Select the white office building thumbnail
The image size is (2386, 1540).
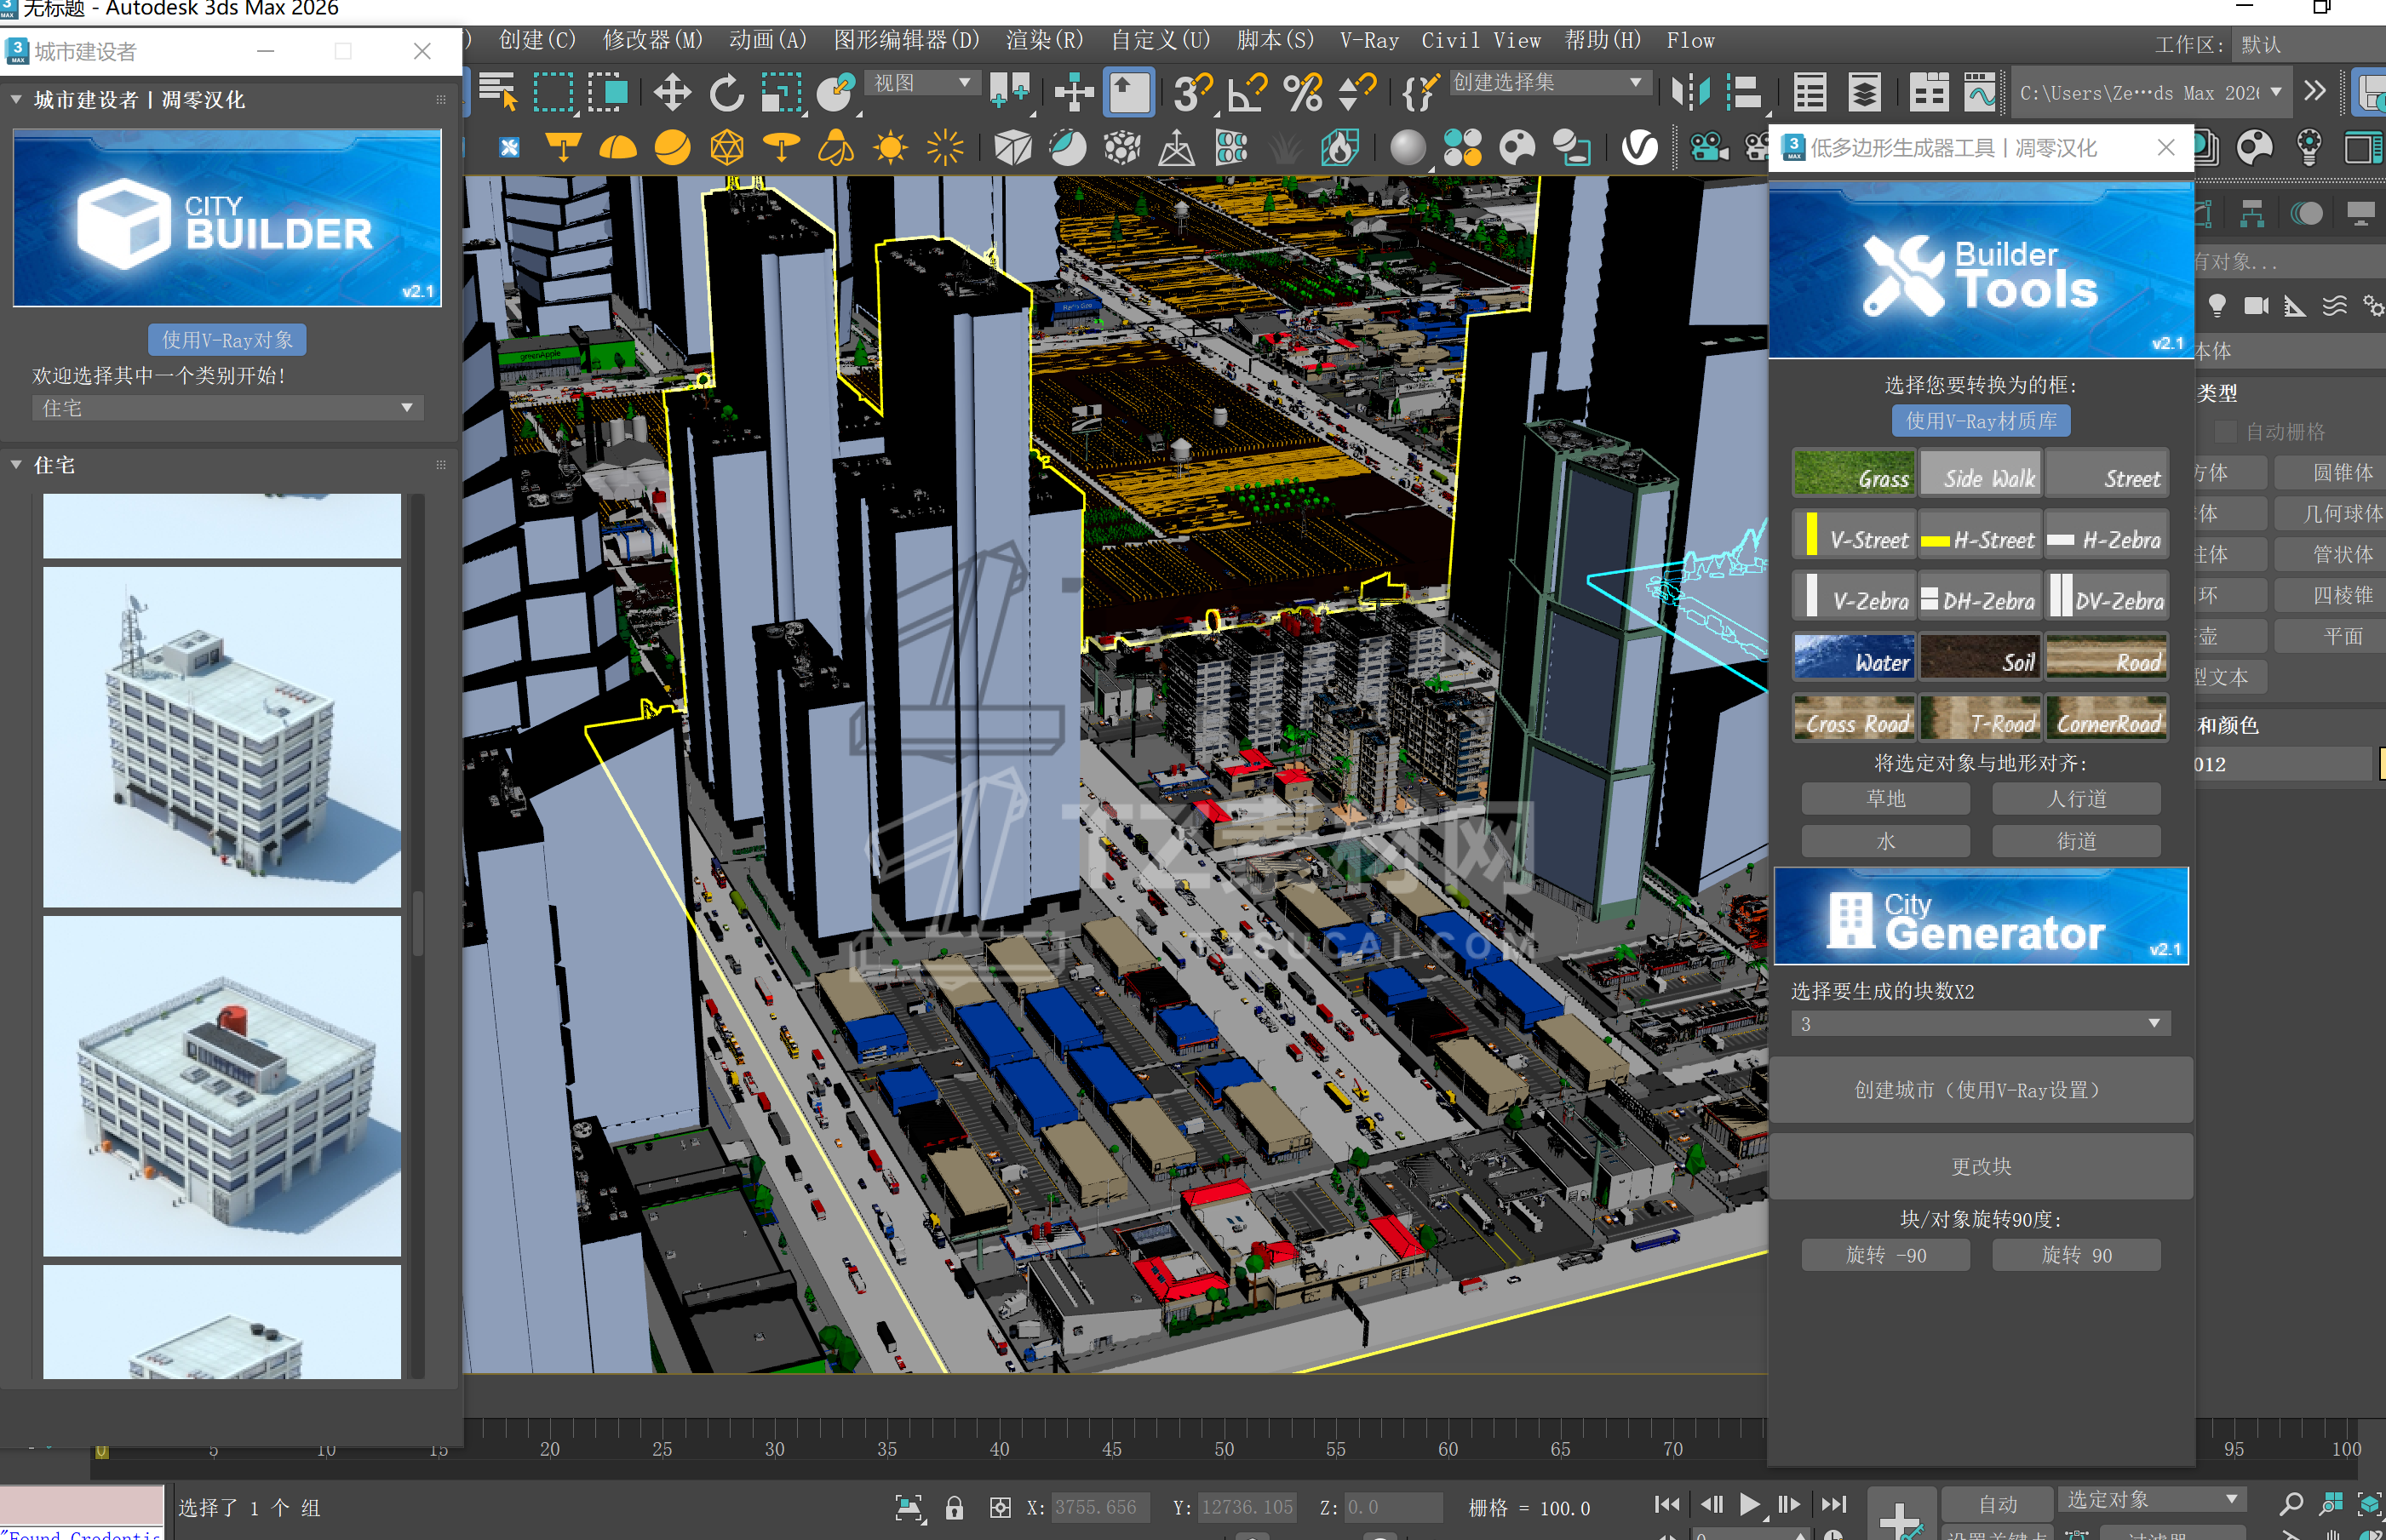(222, 737)
